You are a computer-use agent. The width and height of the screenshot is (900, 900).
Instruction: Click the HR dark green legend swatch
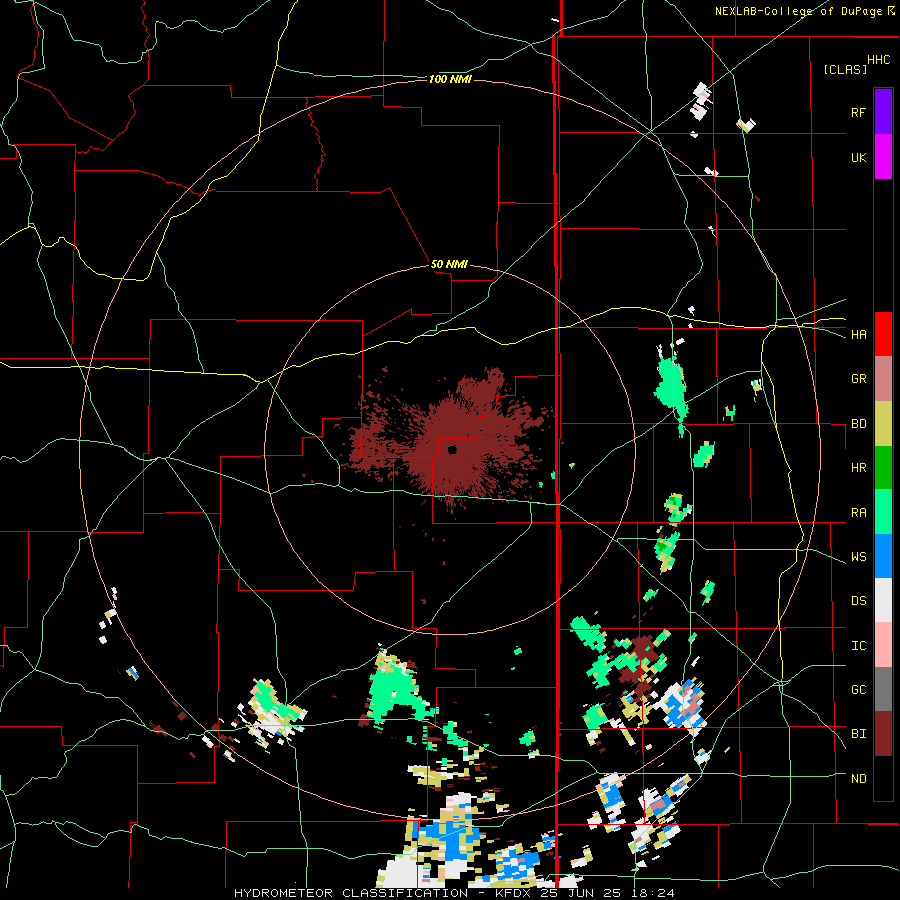(x=883, y=468)
